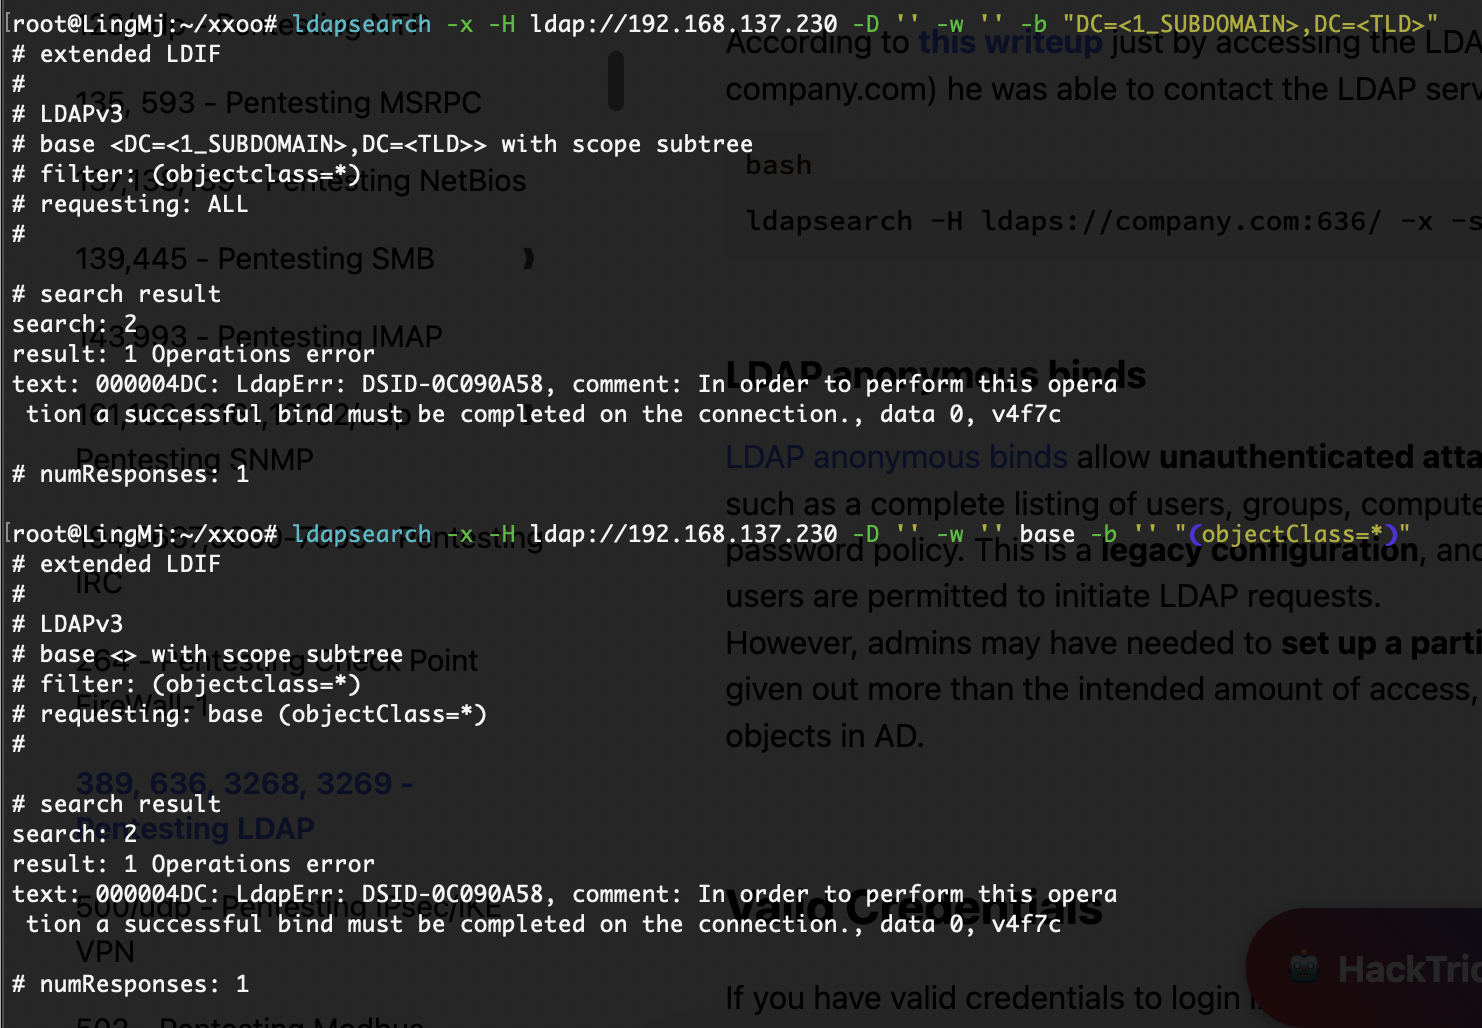
Task: Follow the "LDAP anonymous binds" link
Action: coord(896,457)
